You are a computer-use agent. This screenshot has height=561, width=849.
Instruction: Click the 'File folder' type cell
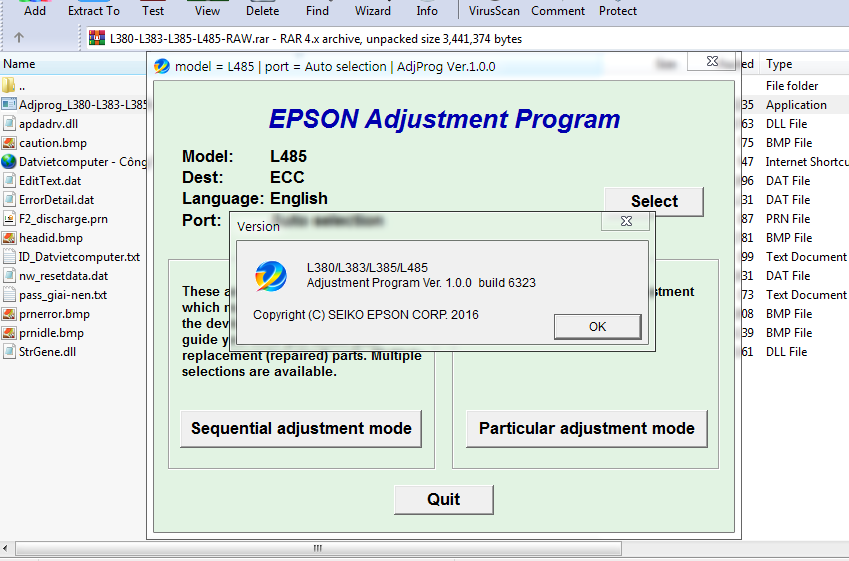pos(792,86)
